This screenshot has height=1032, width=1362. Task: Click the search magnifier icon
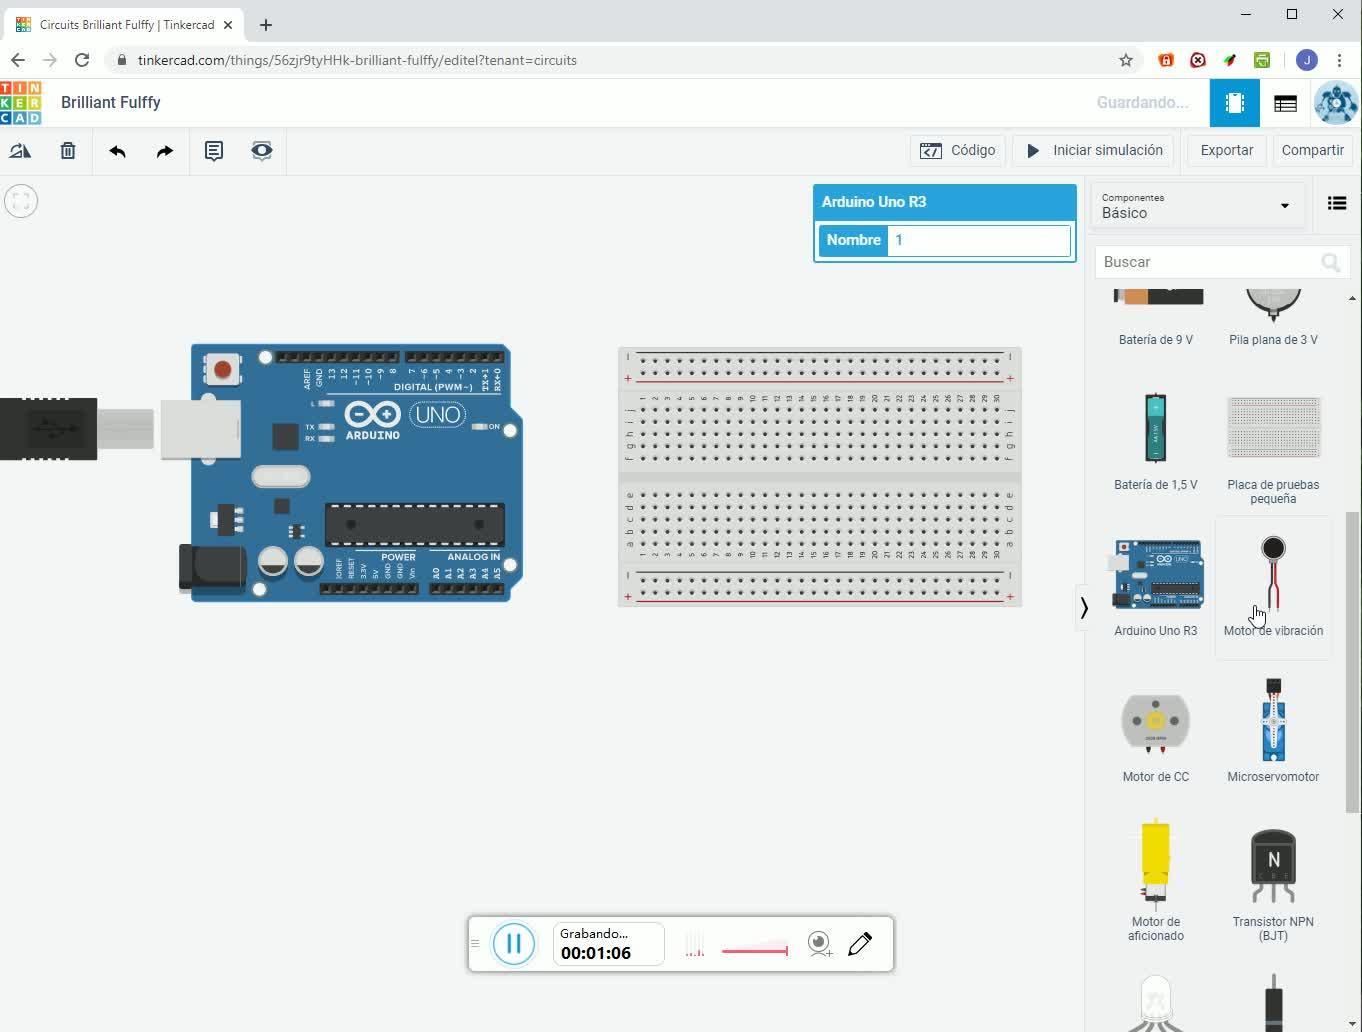pyautogui.click(x=1331, y=262)
